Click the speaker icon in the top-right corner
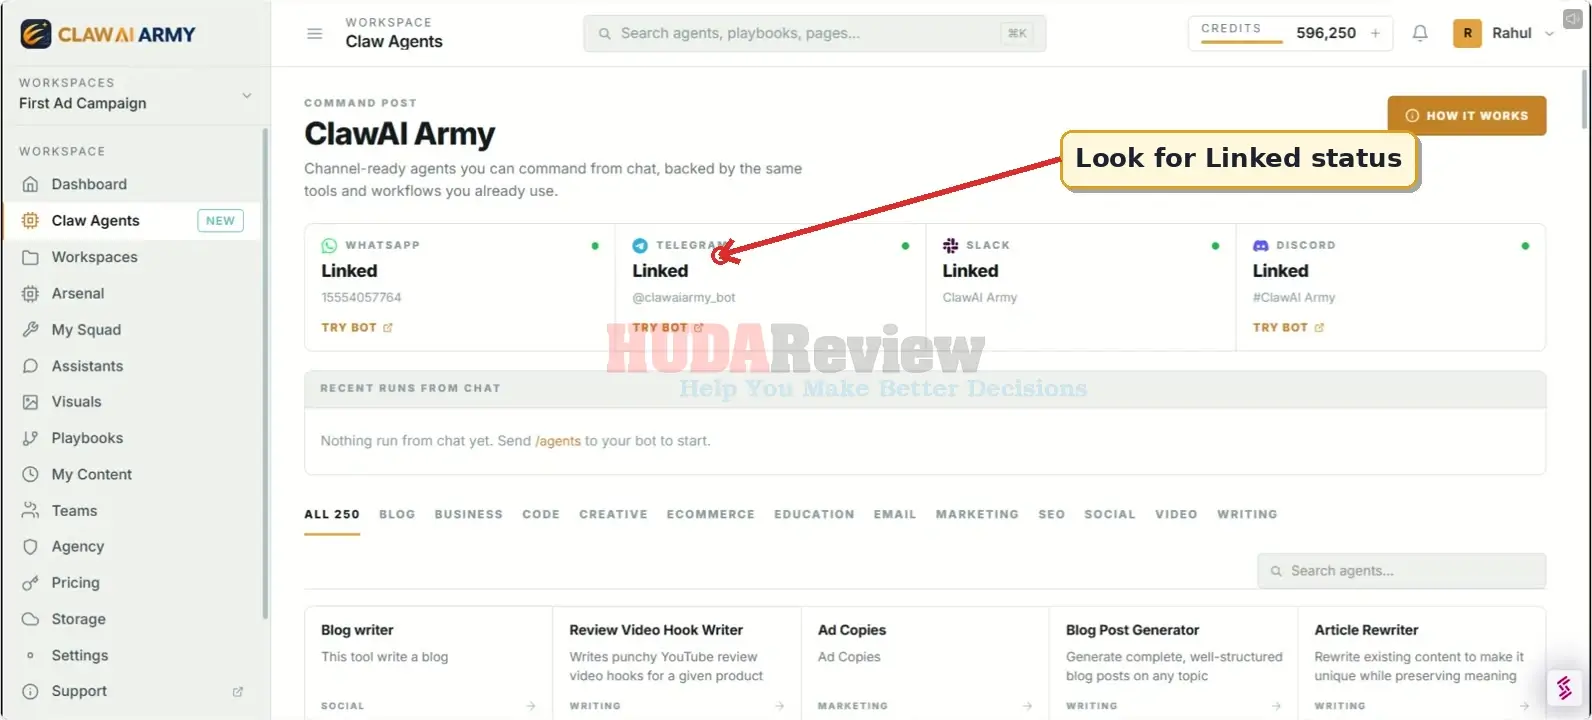 pos(1572,19)
